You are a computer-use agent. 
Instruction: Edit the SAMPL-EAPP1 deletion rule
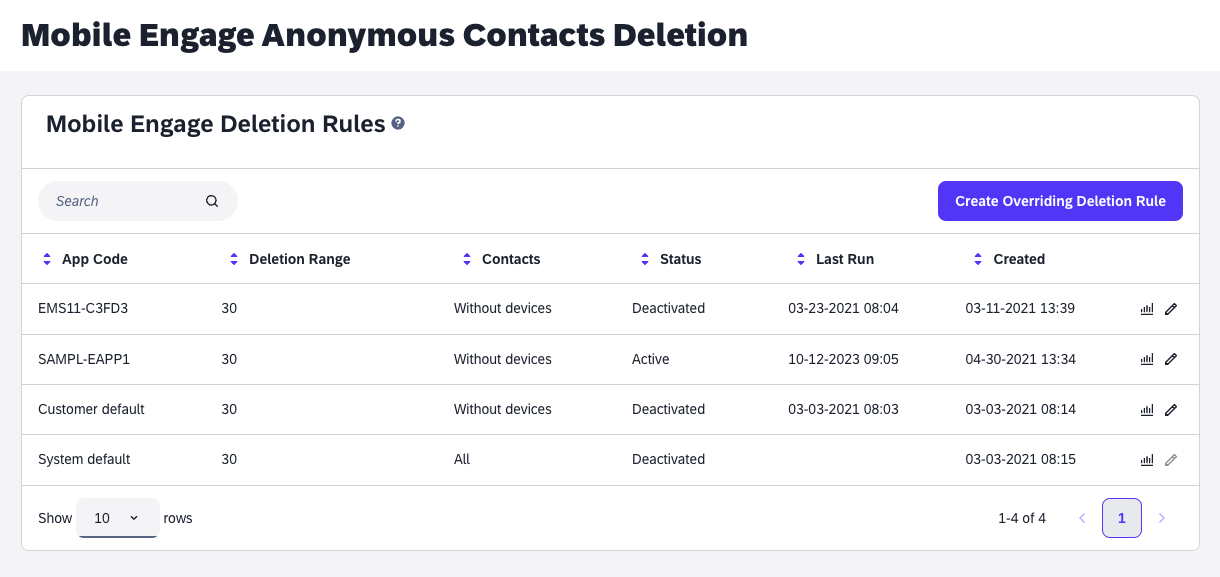click(1171, 359)
